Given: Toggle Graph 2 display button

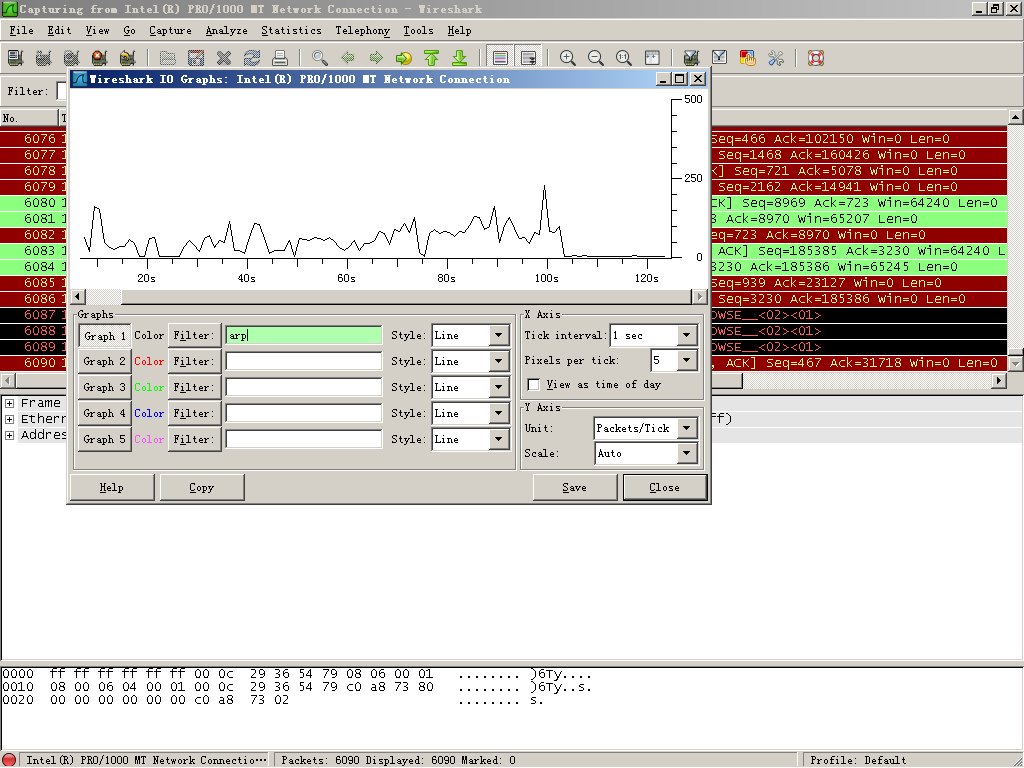Looking at the screenshot, I should [104, 362].
